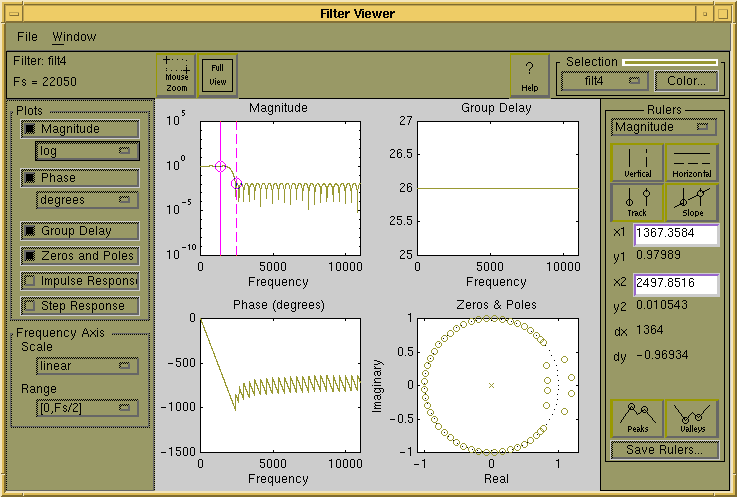The image size is (737, 497).
Task: Click the 'Magnitude' plot title
Action: [278, 108]
